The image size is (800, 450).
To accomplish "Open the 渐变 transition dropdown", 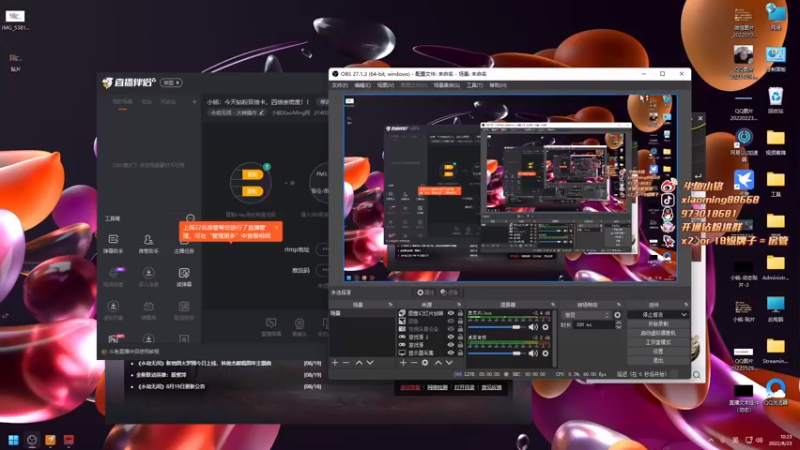I will [x=586, y=315].
